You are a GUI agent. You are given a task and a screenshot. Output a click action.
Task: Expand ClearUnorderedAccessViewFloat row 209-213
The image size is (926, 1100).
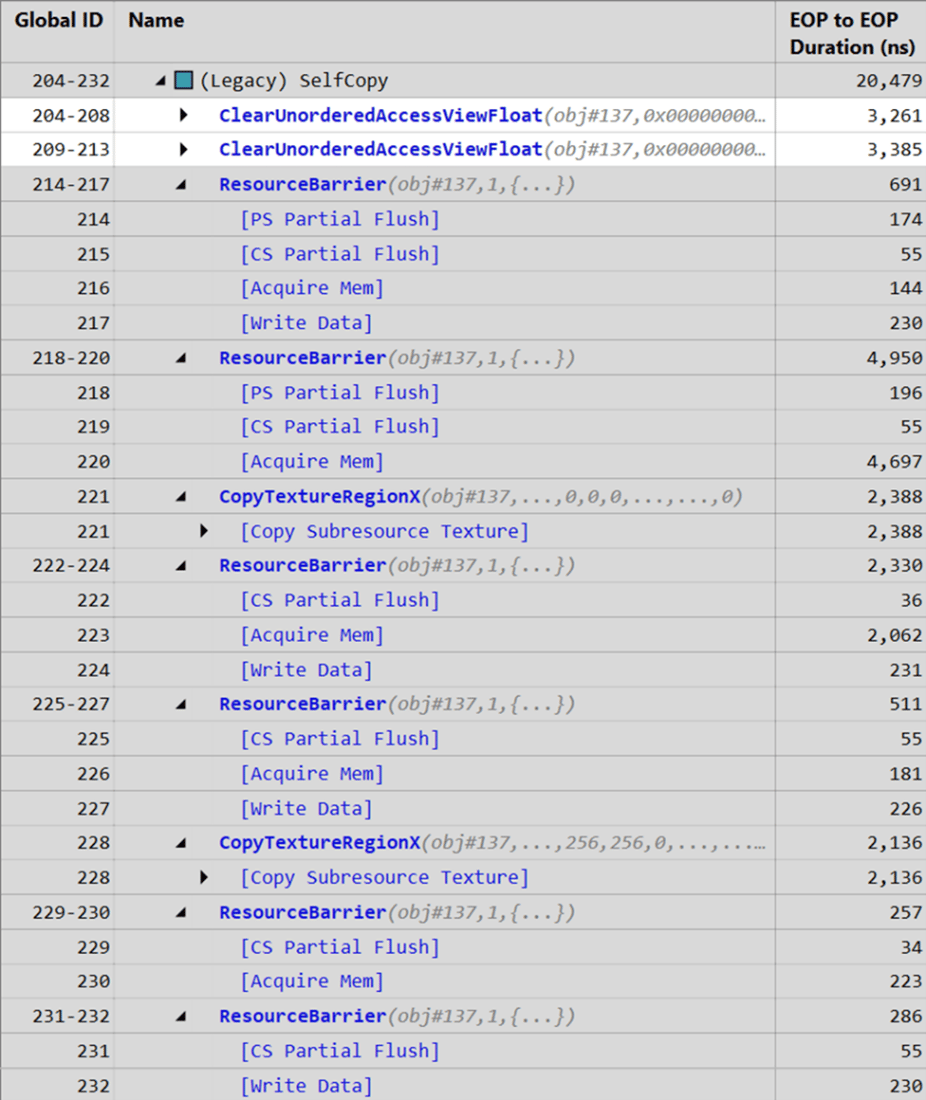pyautogui.click(x=183, y=149)
